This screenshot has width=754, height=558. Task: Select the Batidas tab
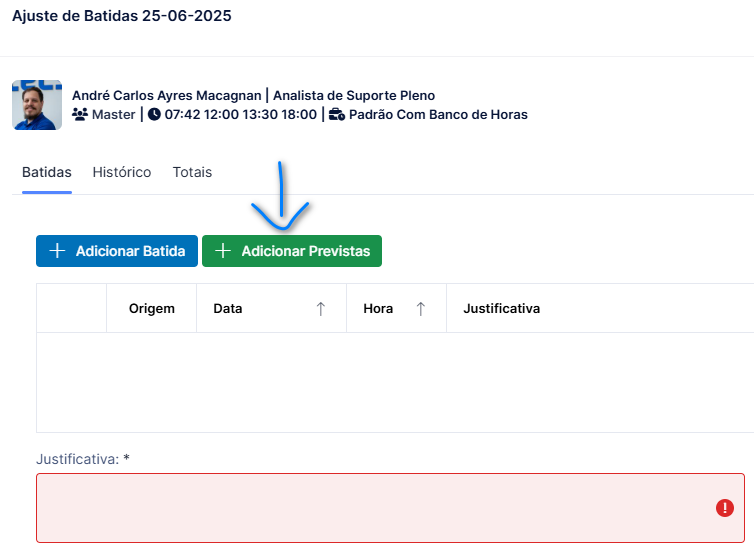(x=47, y=172)
